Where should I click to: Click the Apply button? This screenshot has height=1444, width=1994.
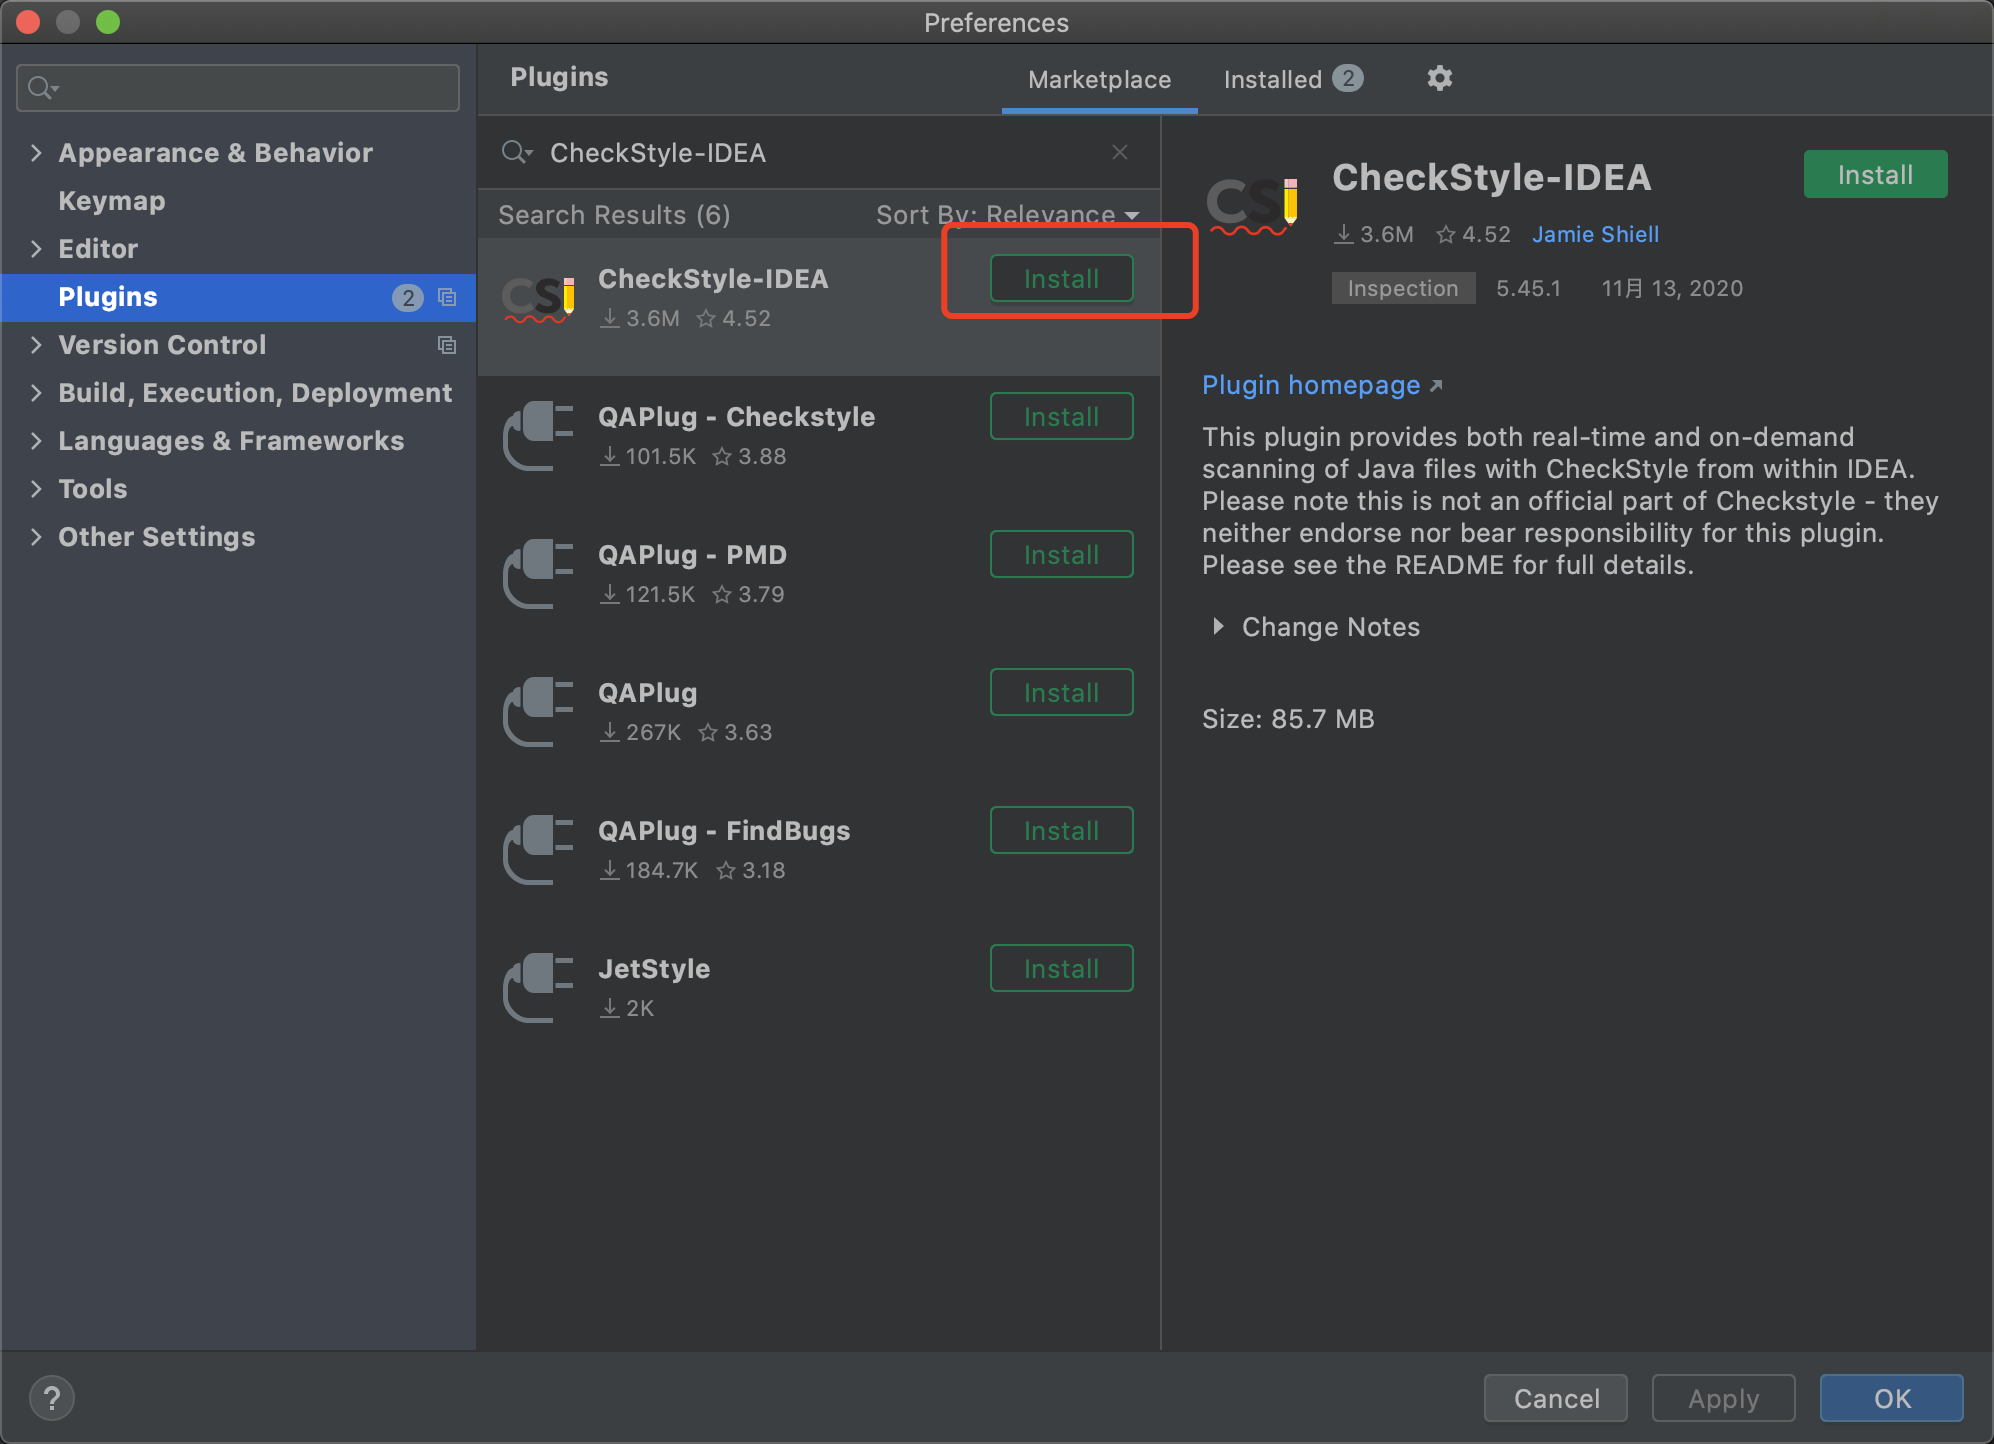pos(1723,1398)
